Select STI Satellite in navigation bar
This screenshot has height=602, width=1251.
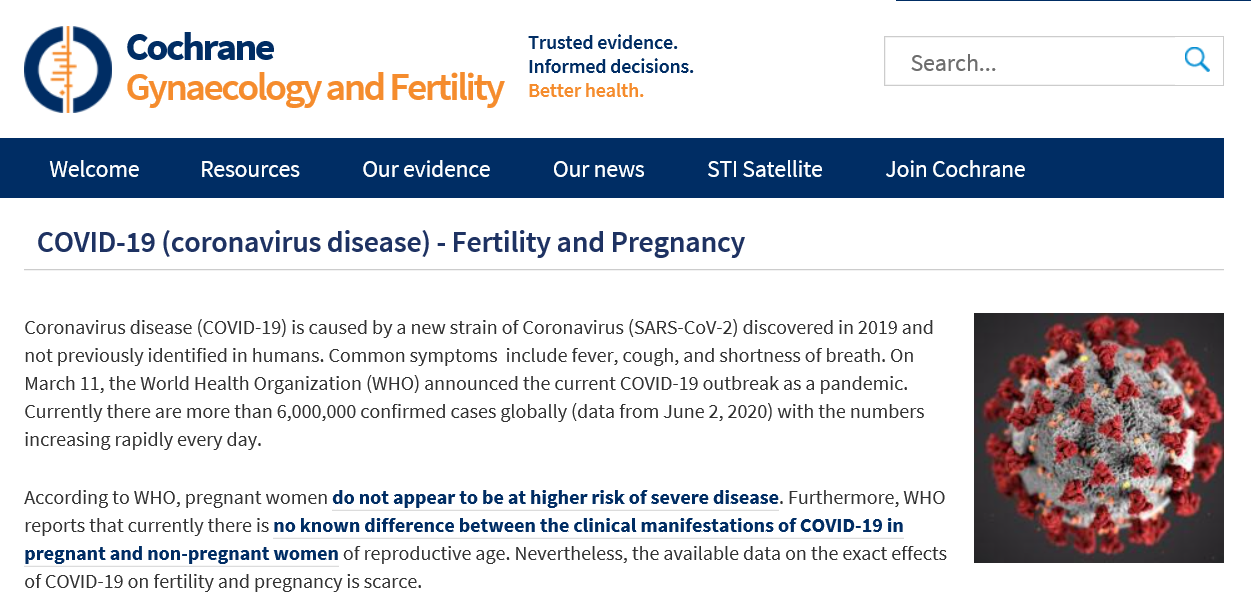tap(765, 169)
